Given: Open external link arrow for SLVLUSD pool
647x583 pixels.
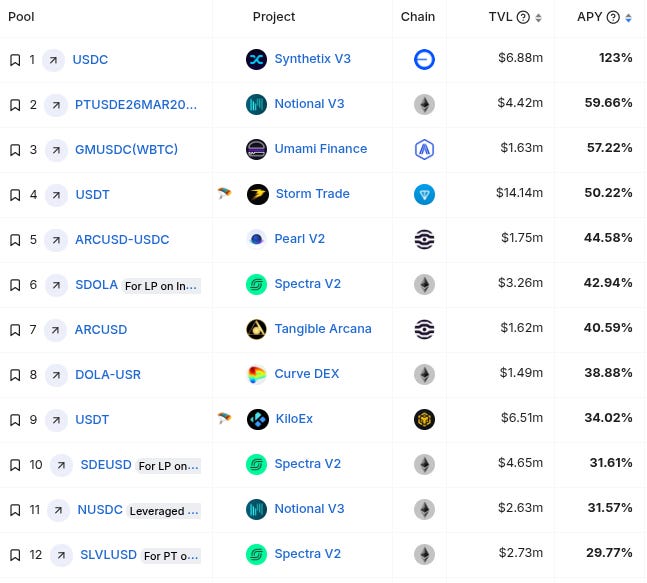Looking at the screenshot, I should pos(61,555).
